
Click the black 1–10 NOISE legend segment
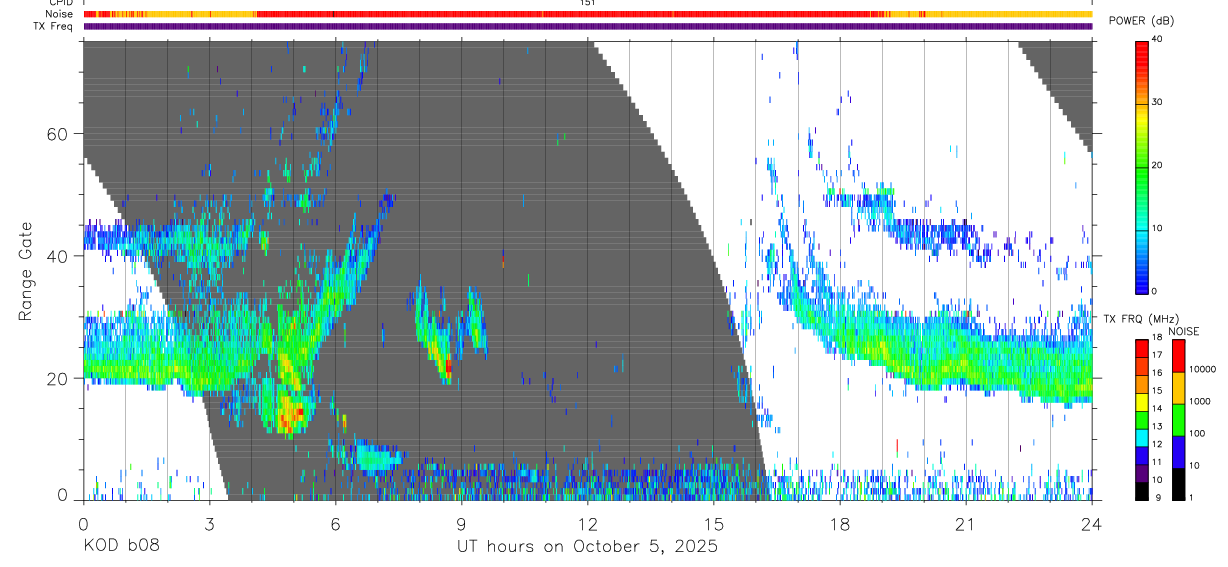1178,484
